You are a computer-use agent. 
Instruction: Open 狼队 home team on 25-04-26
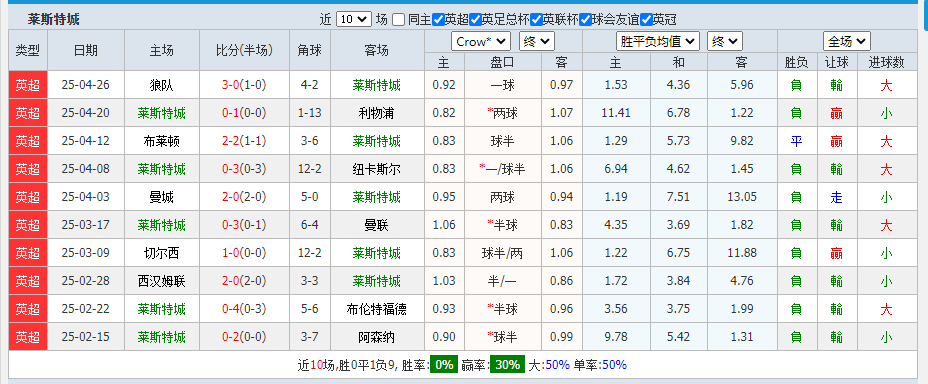tap(162, 85)
